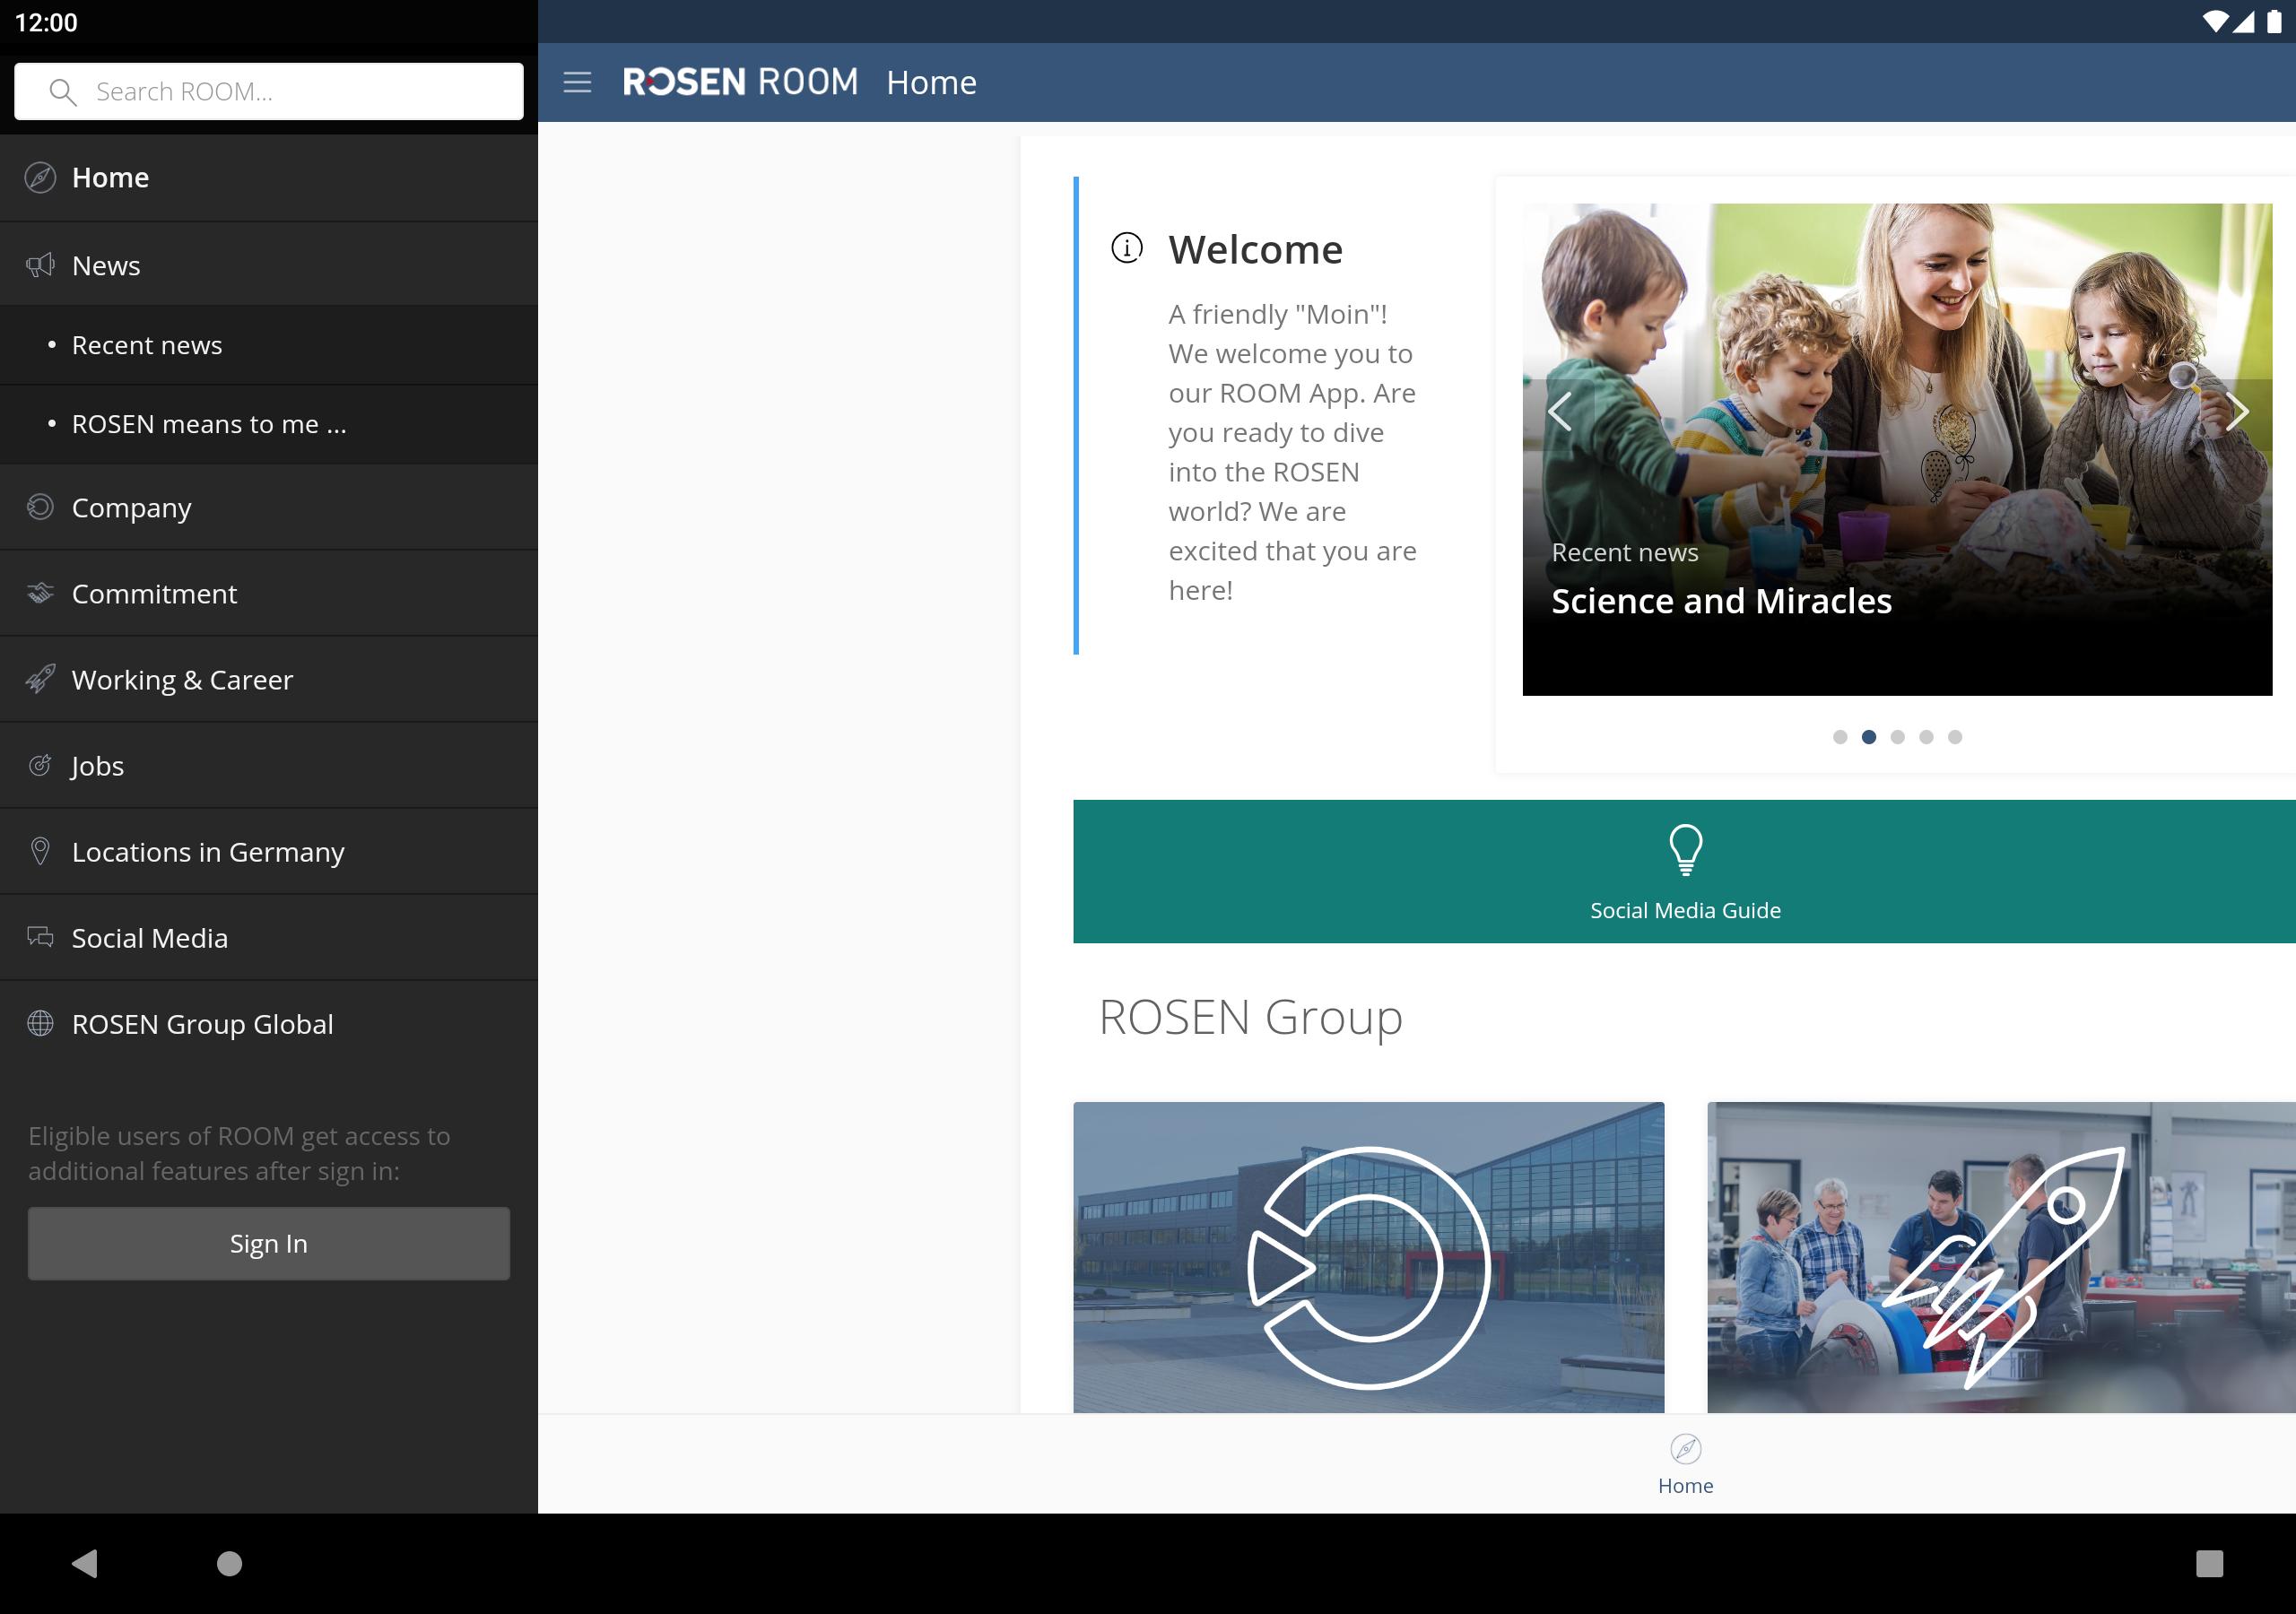Viewport: 2296px width, 1614px height.
Task: Click the Social Media Guide lightbulb icon
Action: coord(1686,849)
